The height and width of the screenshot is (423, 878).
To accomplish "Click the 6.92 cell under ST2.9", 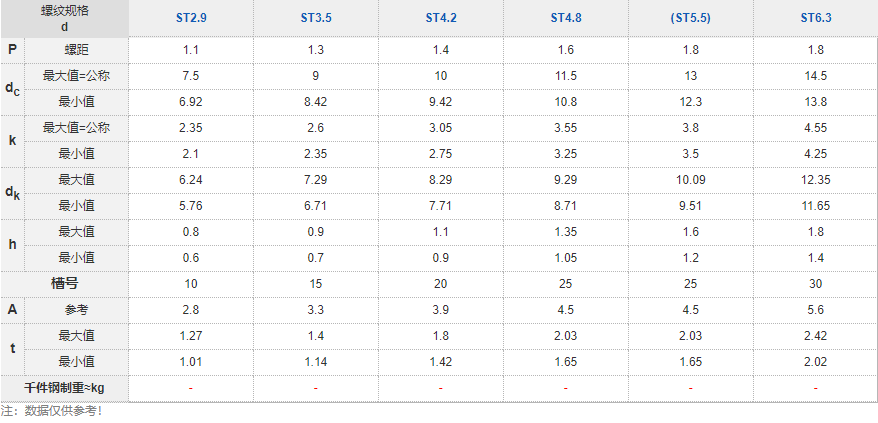I will tap(190, 101).
